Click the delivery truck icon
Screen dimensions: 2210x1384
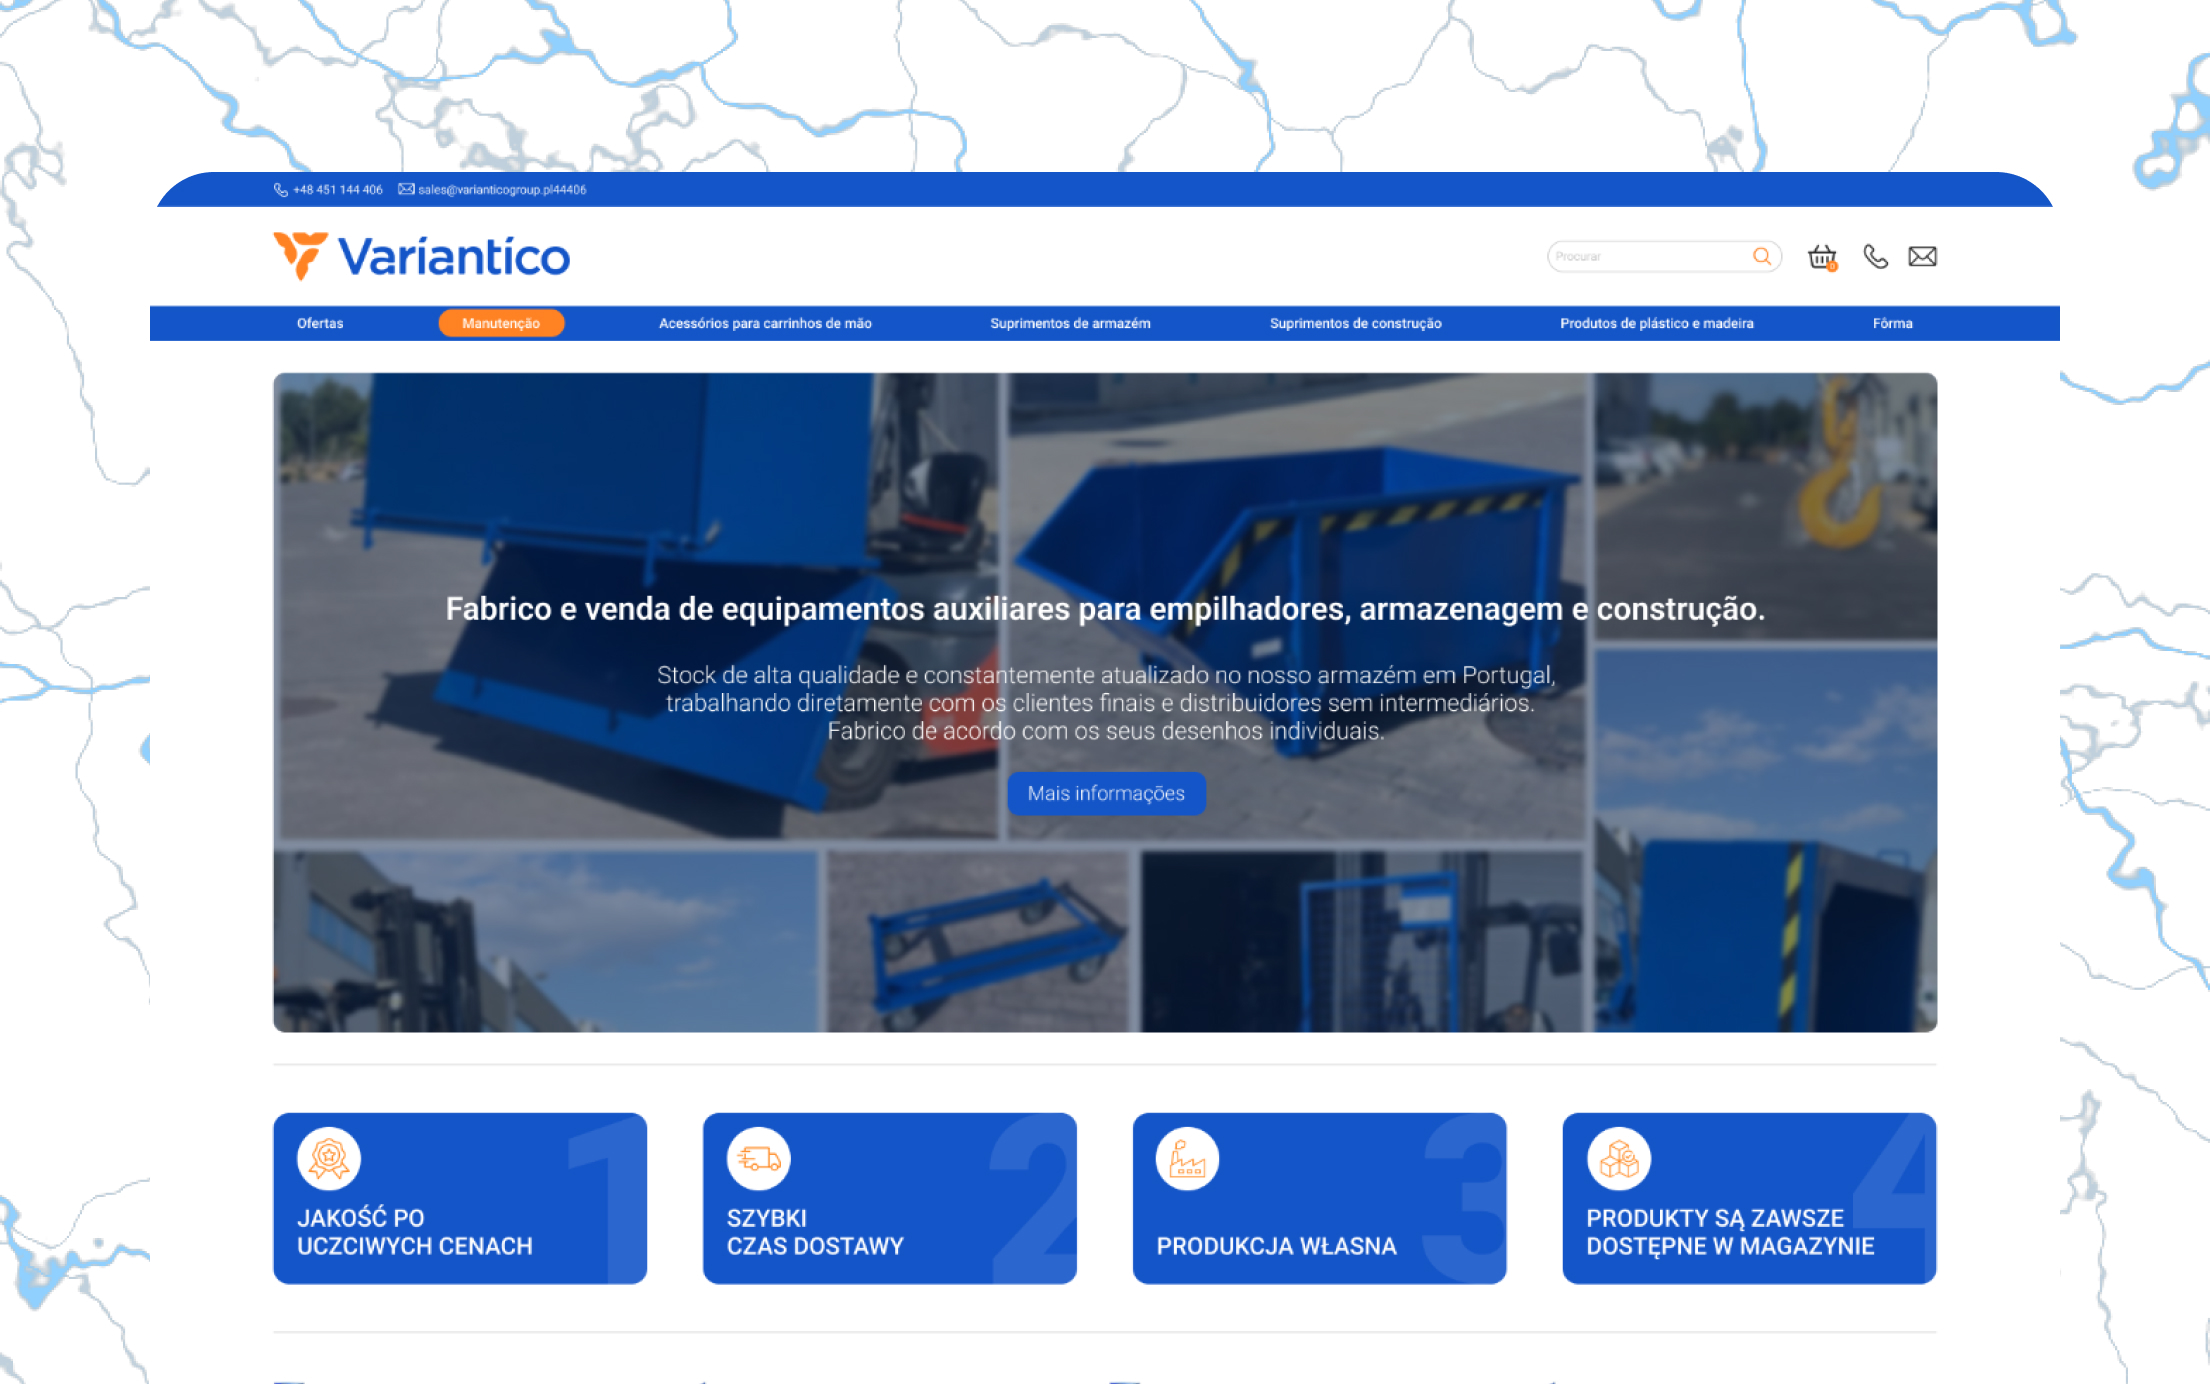(x=758, y=1158)
